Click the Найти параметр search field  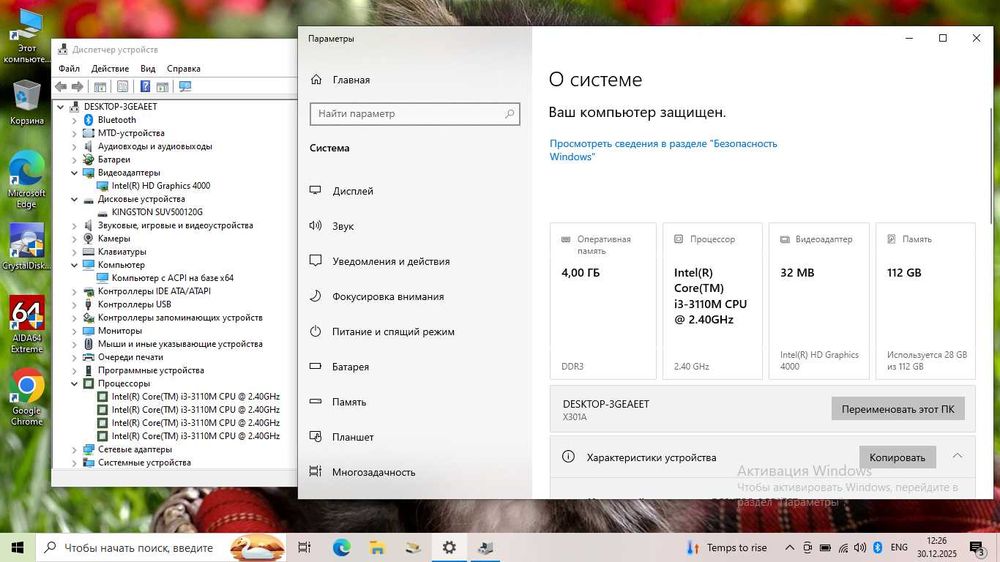pos(415,114)
